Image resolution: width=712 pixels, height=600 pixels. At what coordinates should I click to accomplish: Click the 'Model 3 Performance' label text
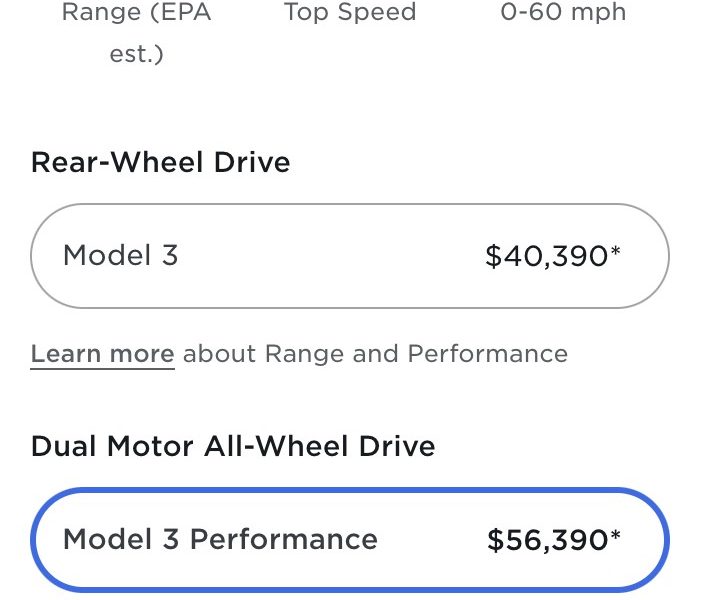220,539
